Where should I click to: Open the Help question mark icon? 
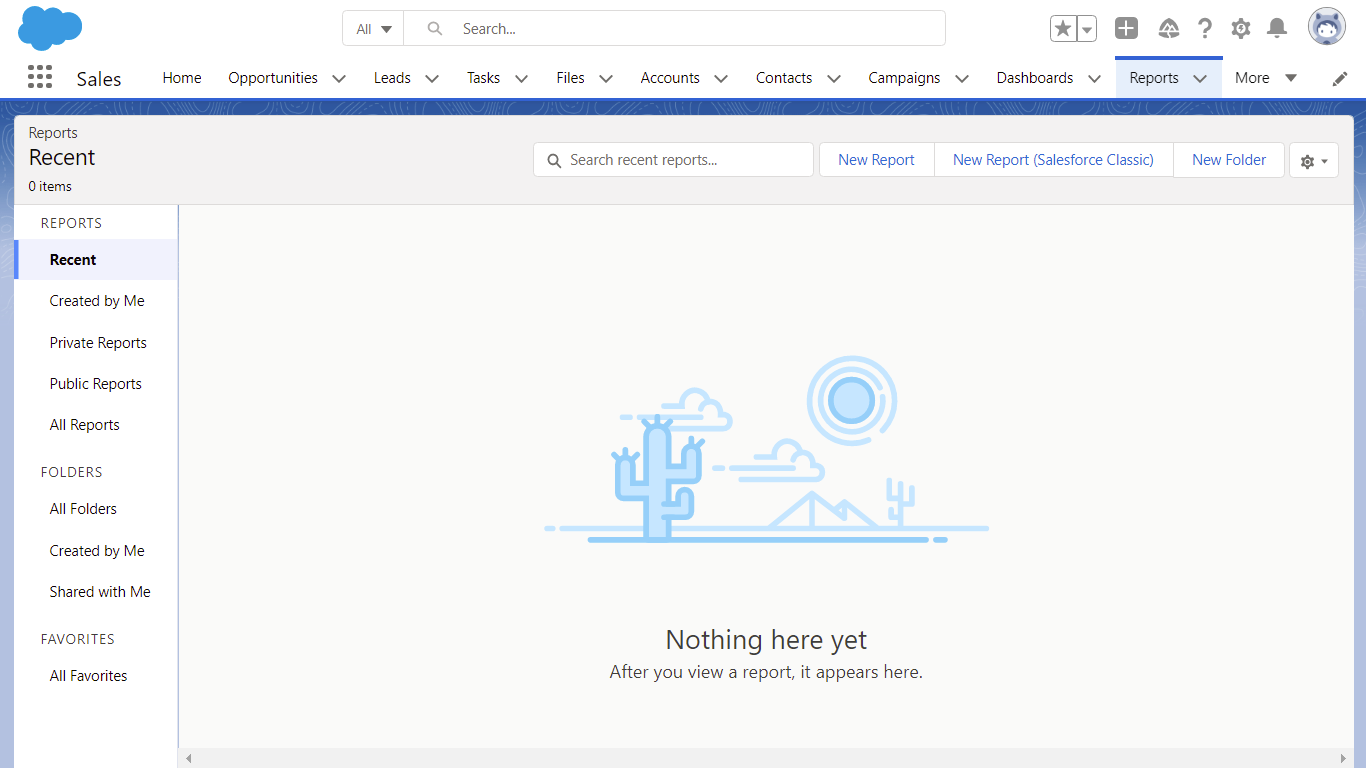pyautogui.click(x=1205, y=28)
